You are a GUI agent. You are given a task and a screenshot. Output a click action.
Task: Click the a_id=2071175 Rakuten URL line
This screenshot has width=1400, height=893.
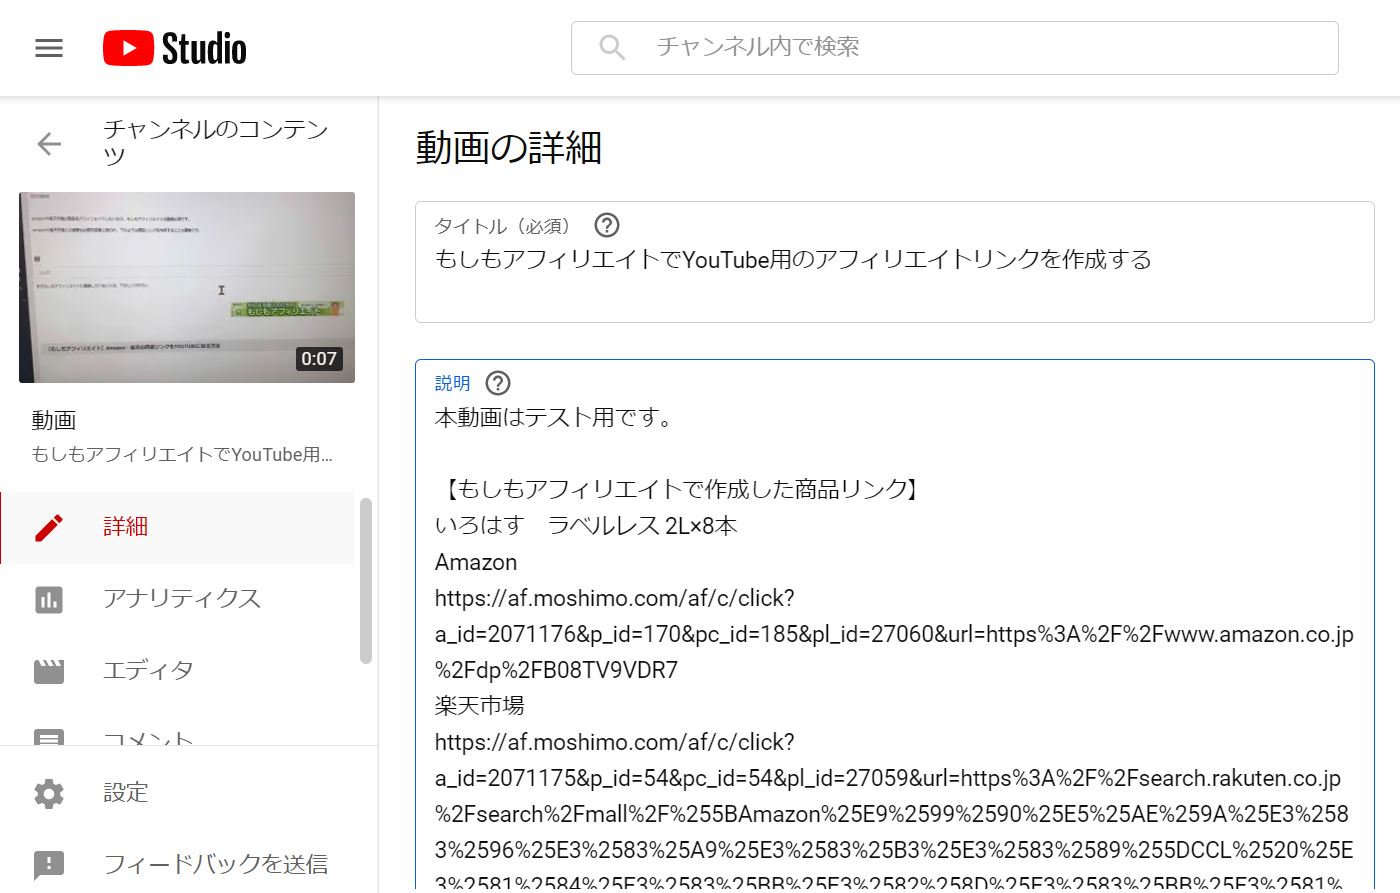[888, 778]
